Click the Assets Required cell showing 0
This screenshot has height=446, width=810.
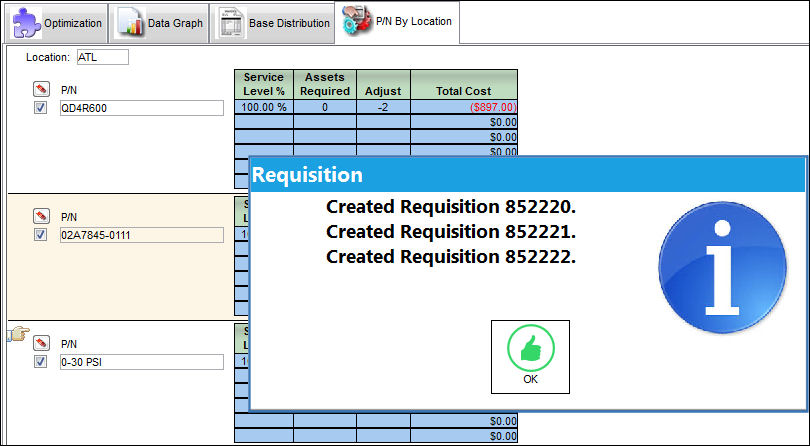[x=325, y=107]
